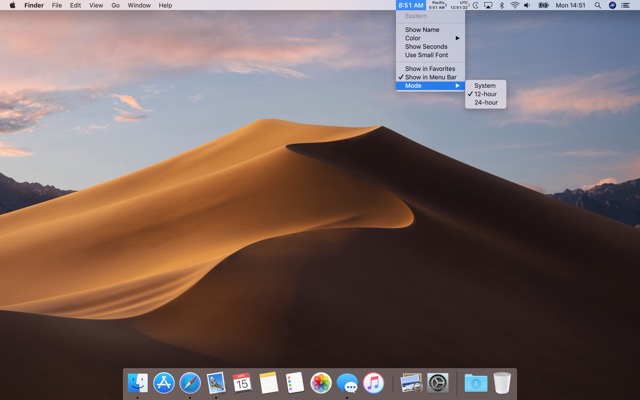Open the Window menu
640x400 pixels.
coord(139,5)
